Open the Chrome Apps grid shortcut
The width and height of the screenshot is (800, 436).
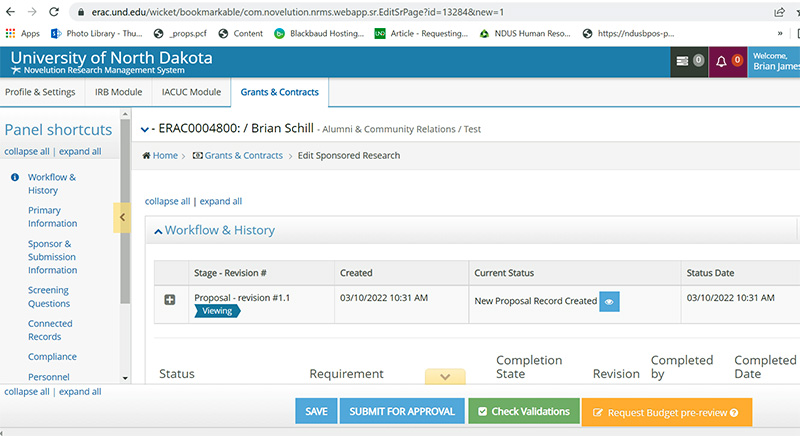coord(22,33)
